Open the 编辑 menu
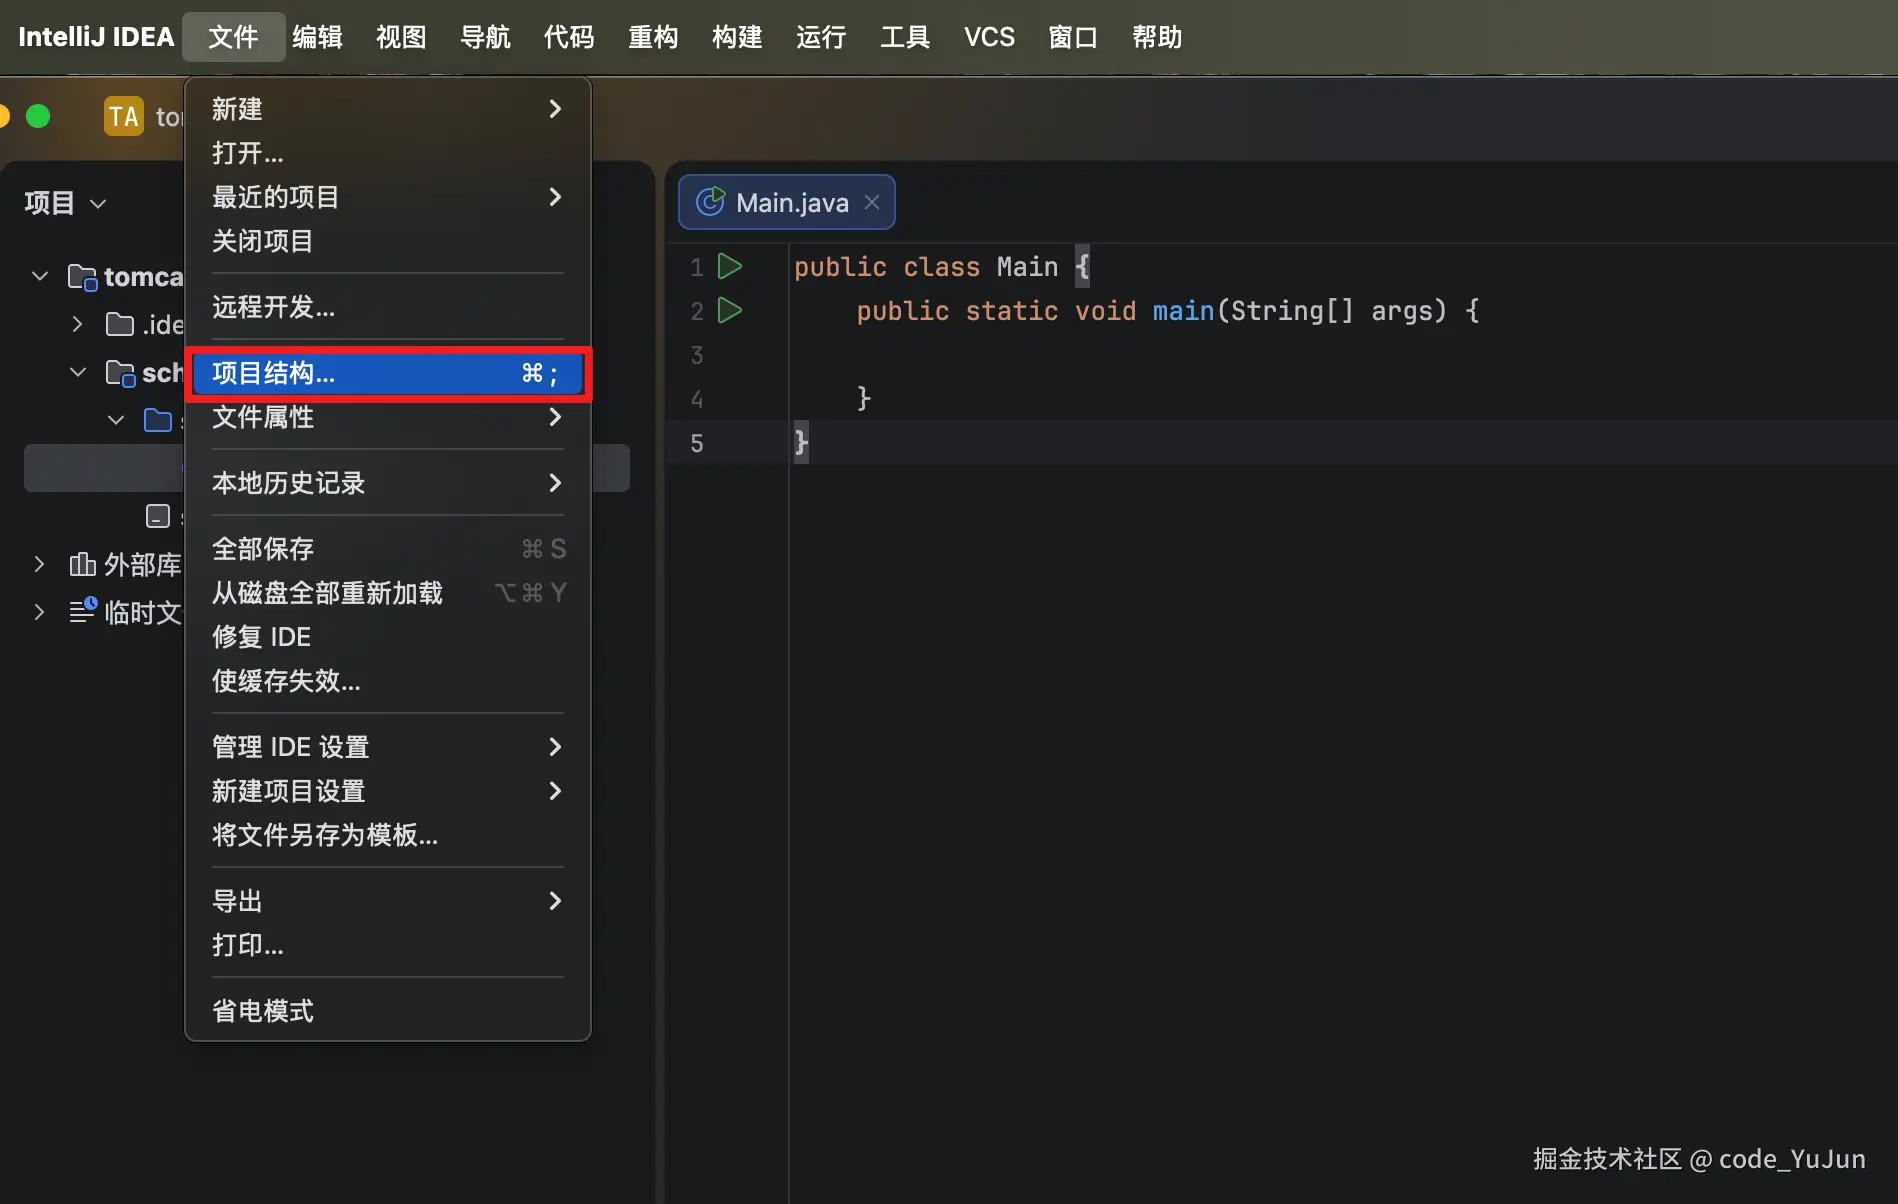The height and width of the screenshot is (1204, 1898). tap(318, 37)
